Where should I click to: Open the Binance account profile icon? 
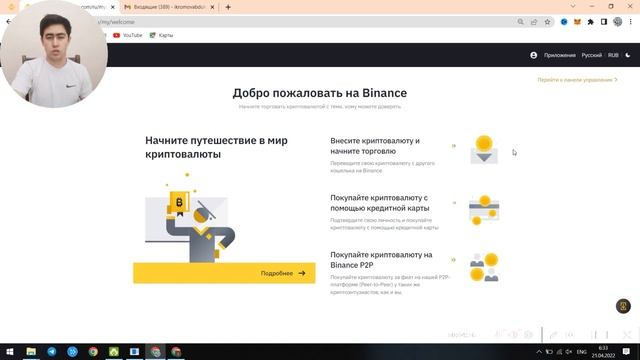tap(533, 55)
